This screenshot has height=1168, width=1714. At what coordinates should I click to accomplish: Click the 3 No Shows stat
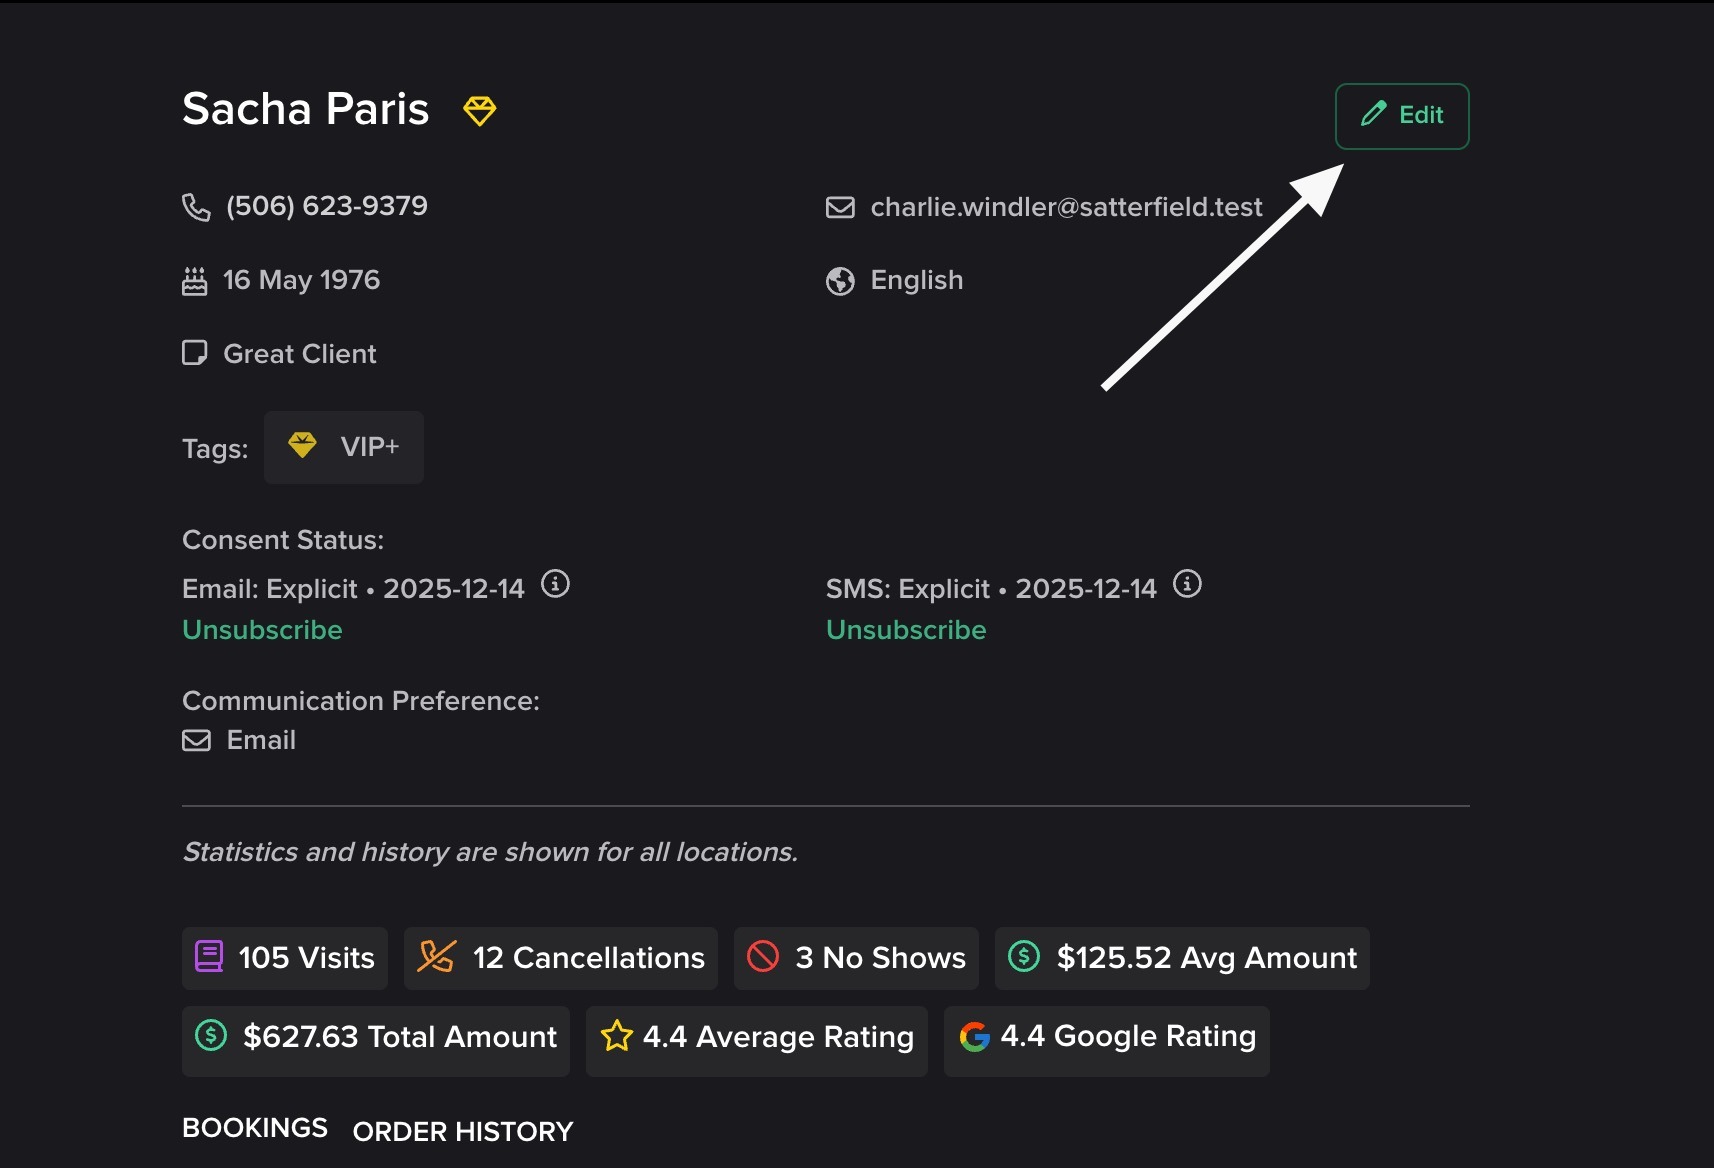click(856, 958)
